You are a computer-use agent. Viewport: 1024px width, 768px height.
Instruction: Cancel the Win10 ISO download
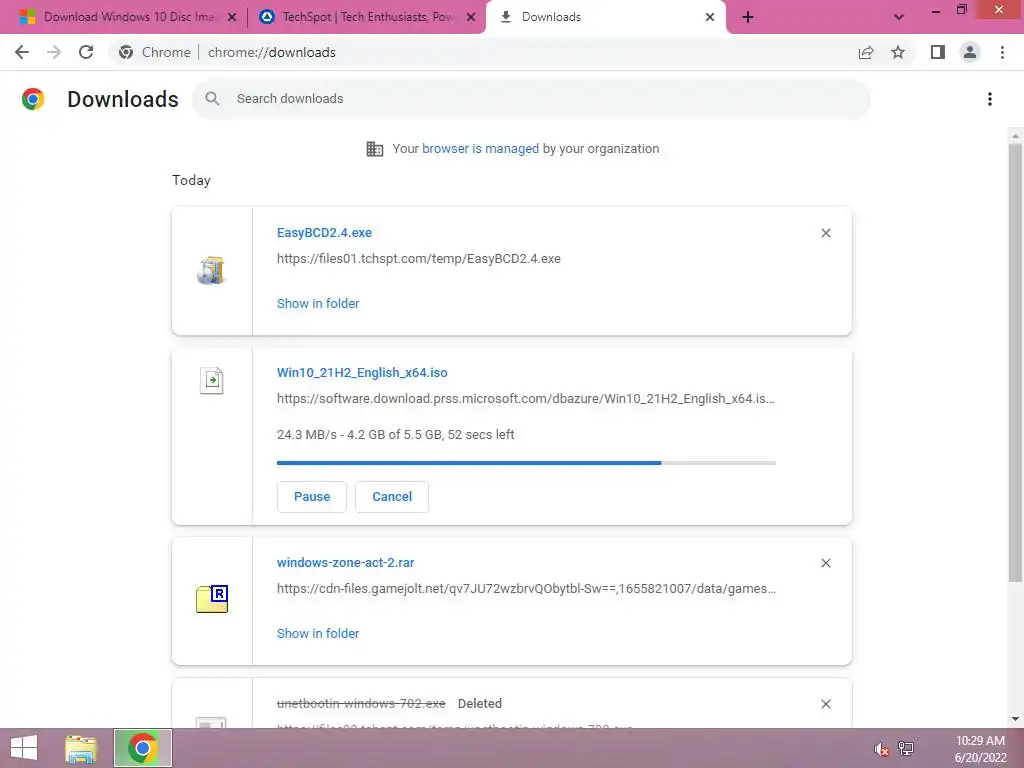pyautogui.click(x=392, y=497)
